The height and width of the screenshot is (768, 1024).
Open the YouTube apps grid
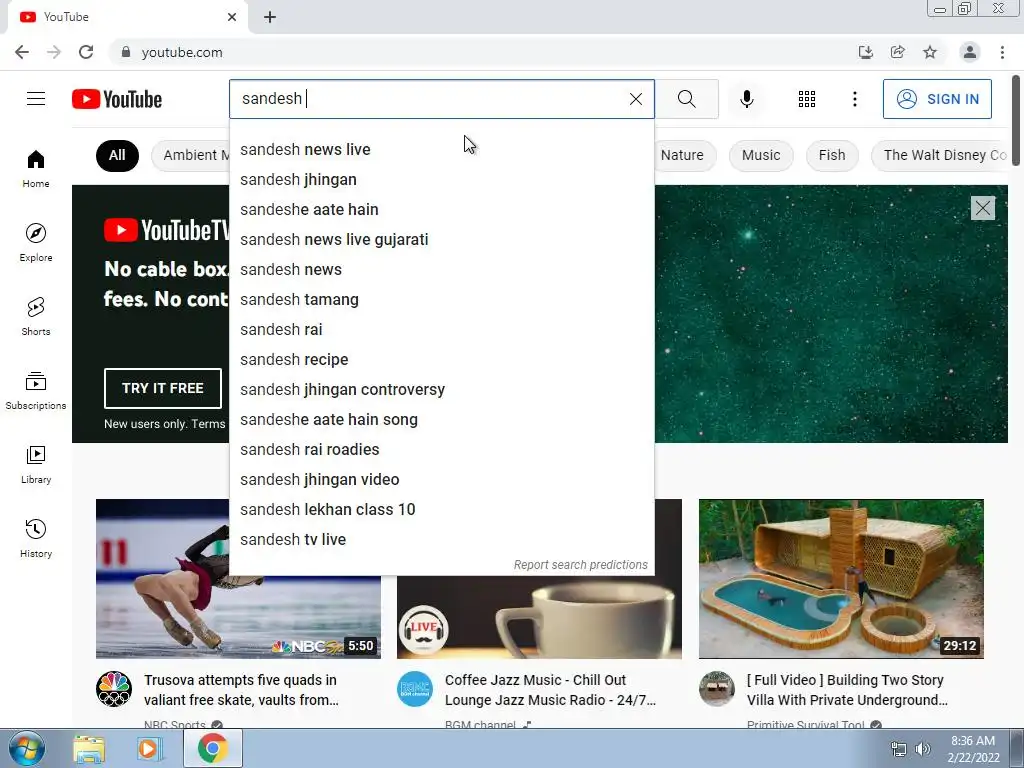807,99
